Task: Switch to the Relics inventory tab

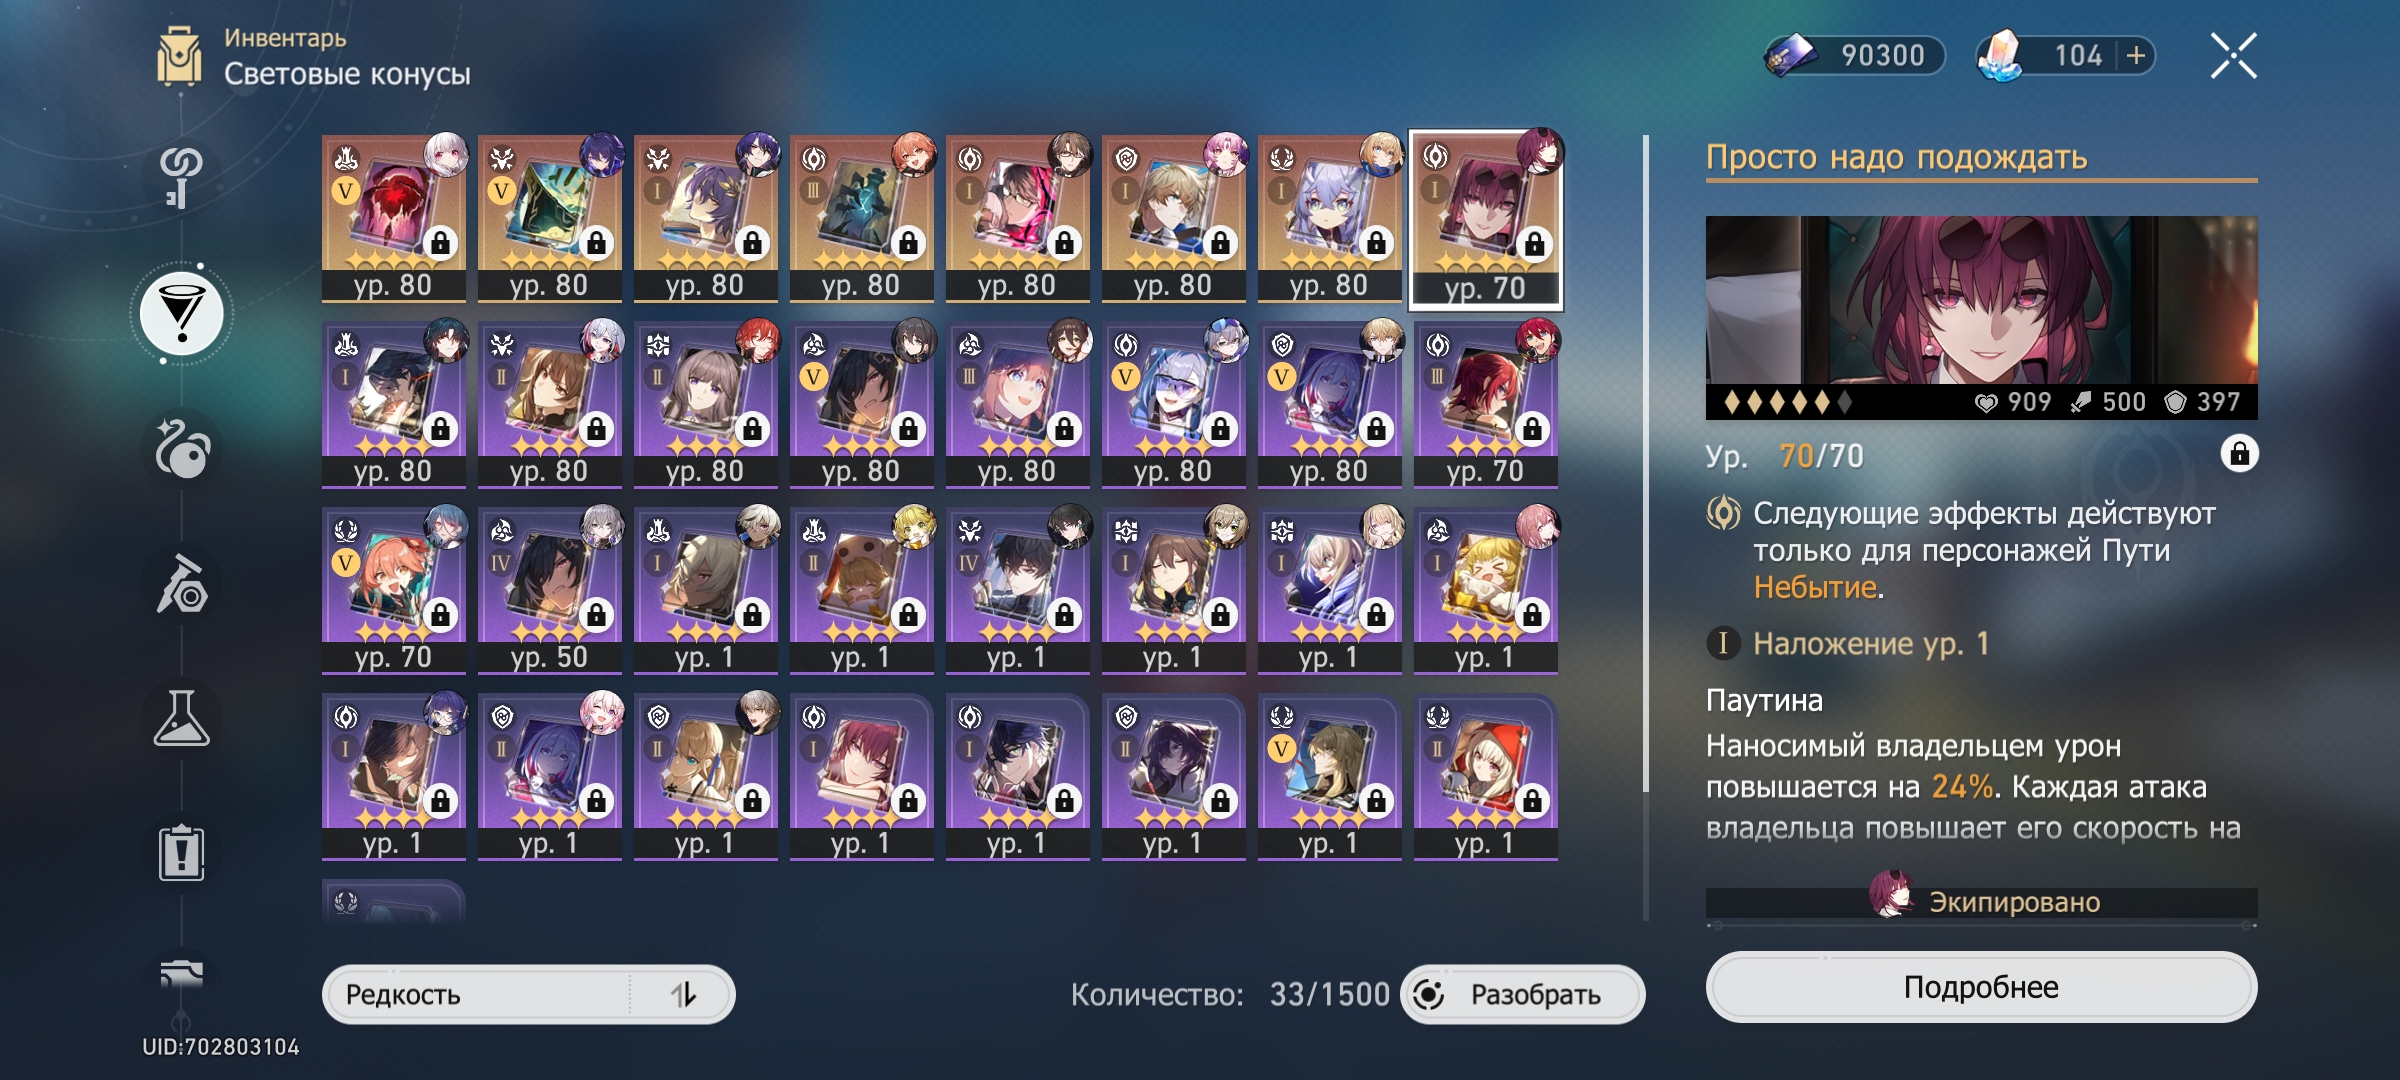Action: click(x=181, y=448)
